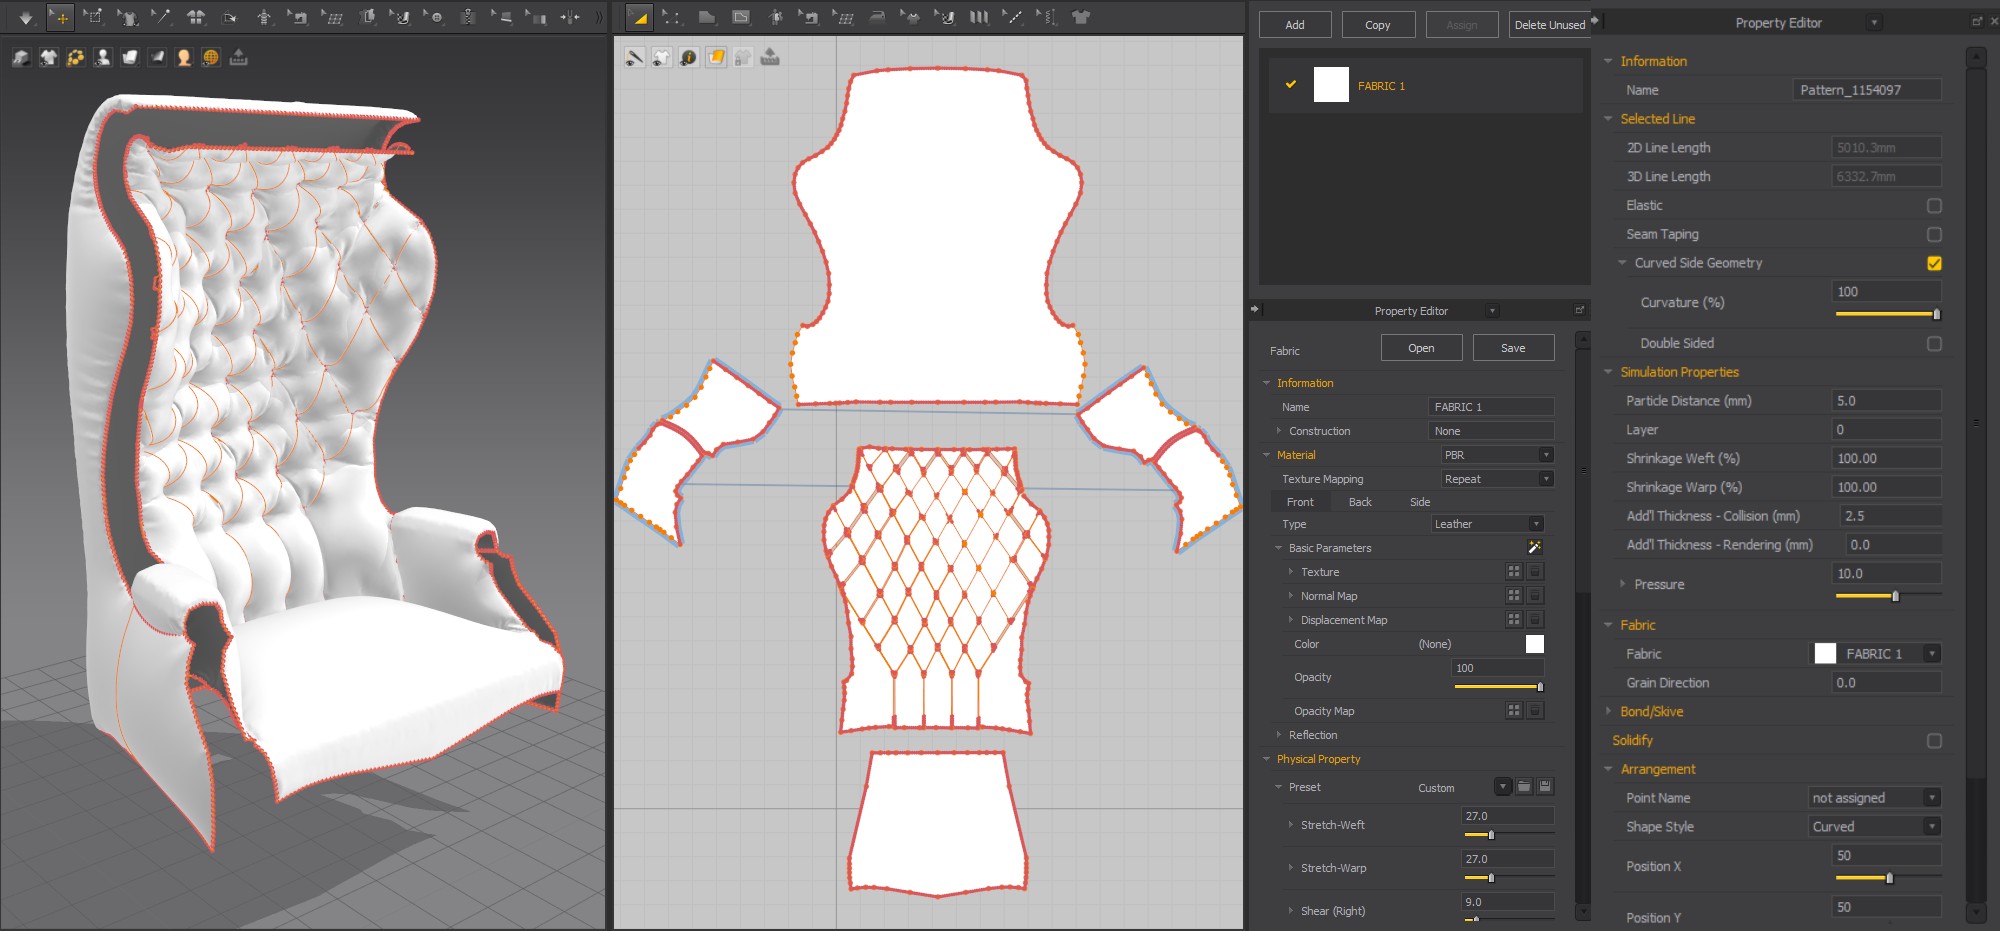The image size is (2000, 931).
Task: Toggle avatar visibility in 3D view
Action: tap(102, 57)
